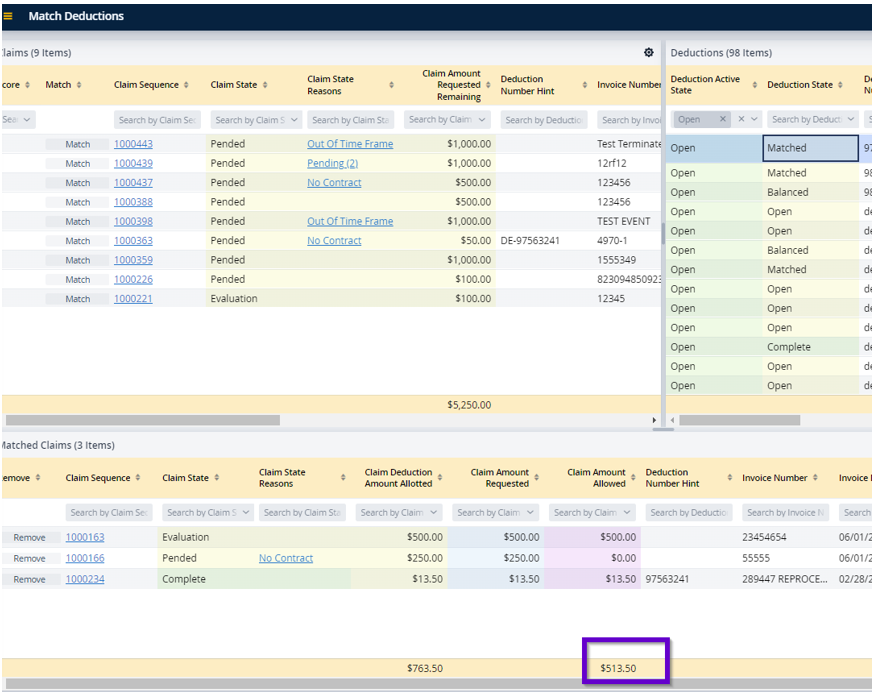The width and height of the screenshot is (874, 692).
Task: Remove the 'Open' filter chip in Deductions
Action: tap(723, 119)
